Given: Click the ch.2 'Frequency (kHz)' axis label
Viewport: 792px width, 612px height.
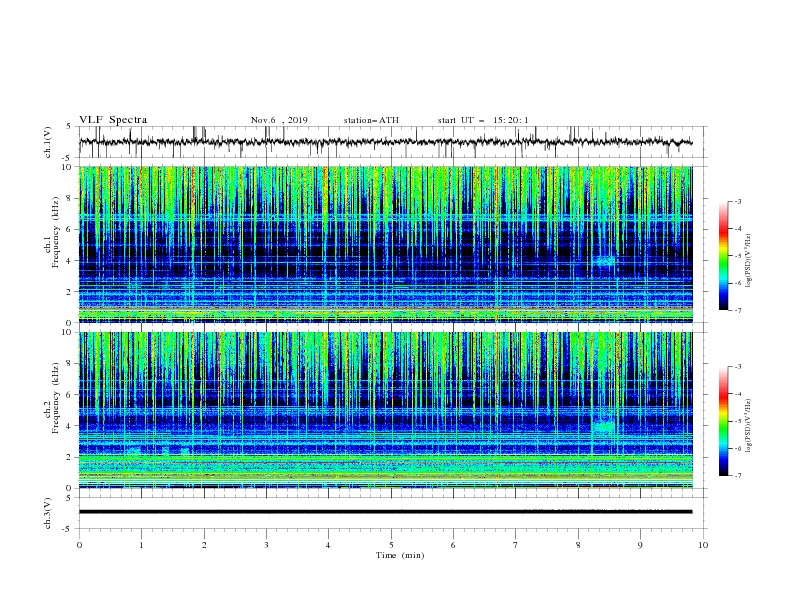Looking at the screenshot, I should (x=56, y=397).
